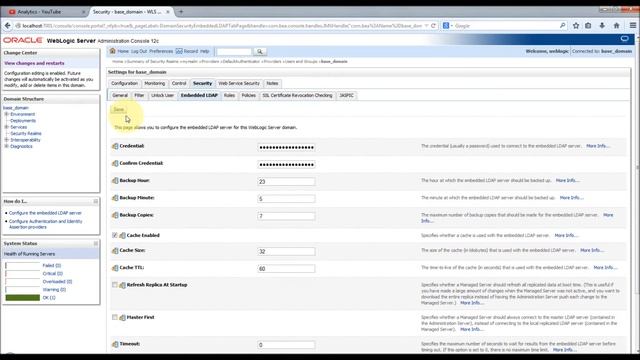Screen dimensions: 640x360
Task: Click the icon beside Confirm Credential
Action: (x=115, y=163)
